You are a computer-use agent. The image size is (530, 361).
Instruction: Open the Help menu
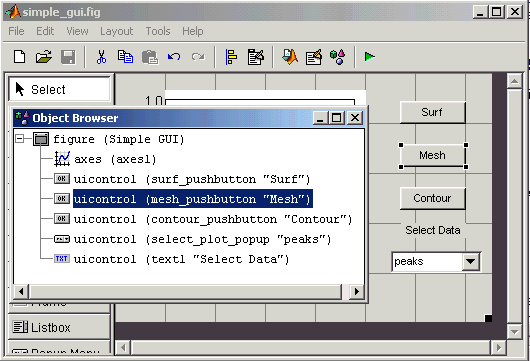pyautogui.click(x=193, y=31)
